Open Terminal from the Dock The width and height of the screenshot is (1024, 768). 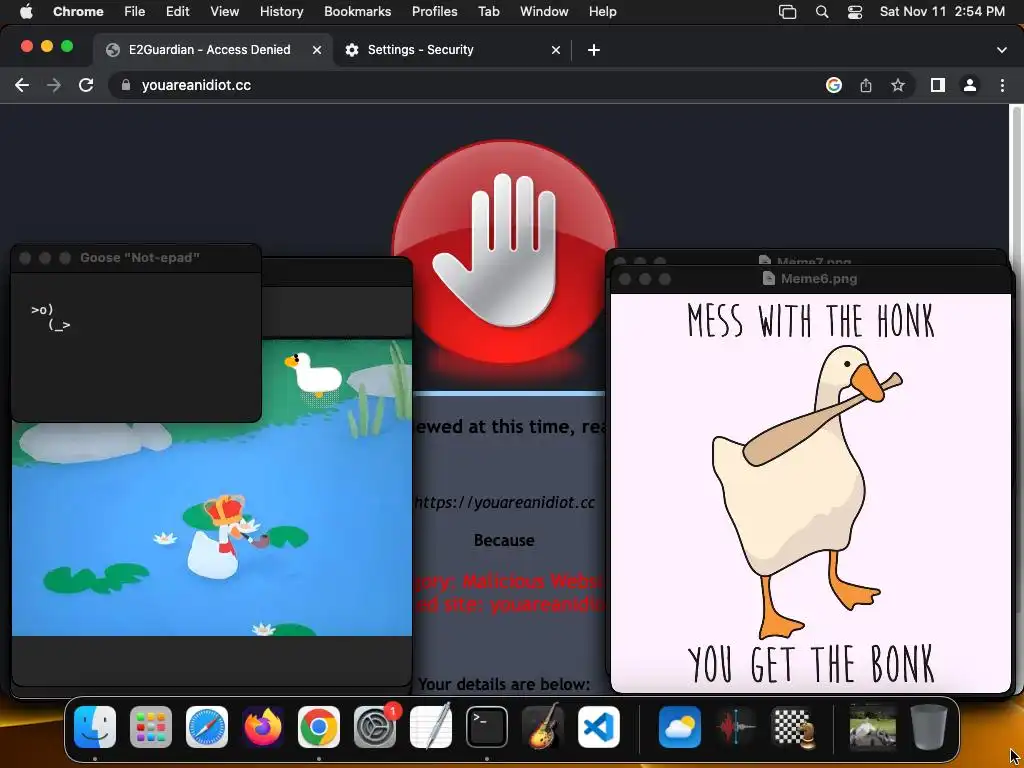coord(487,727)
